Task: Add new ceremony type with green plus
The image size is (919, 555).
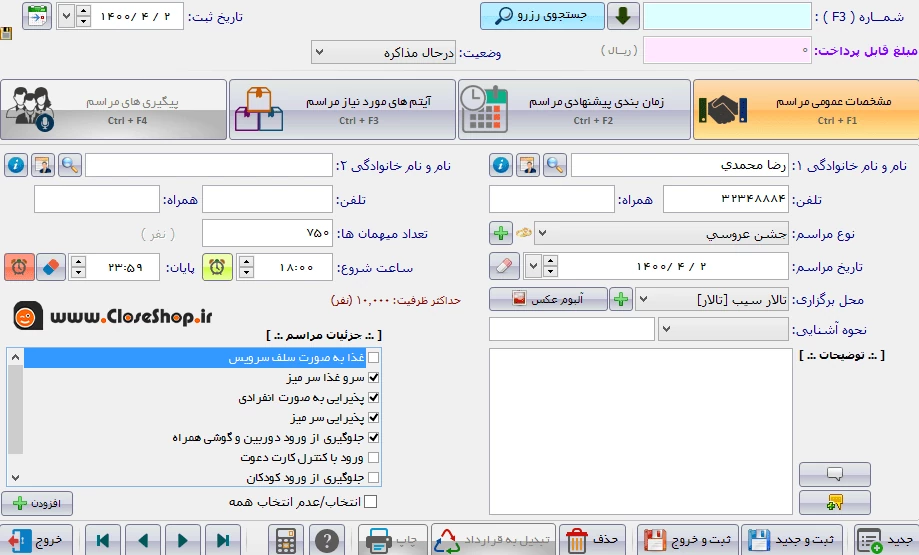Action: click(501, 233)
